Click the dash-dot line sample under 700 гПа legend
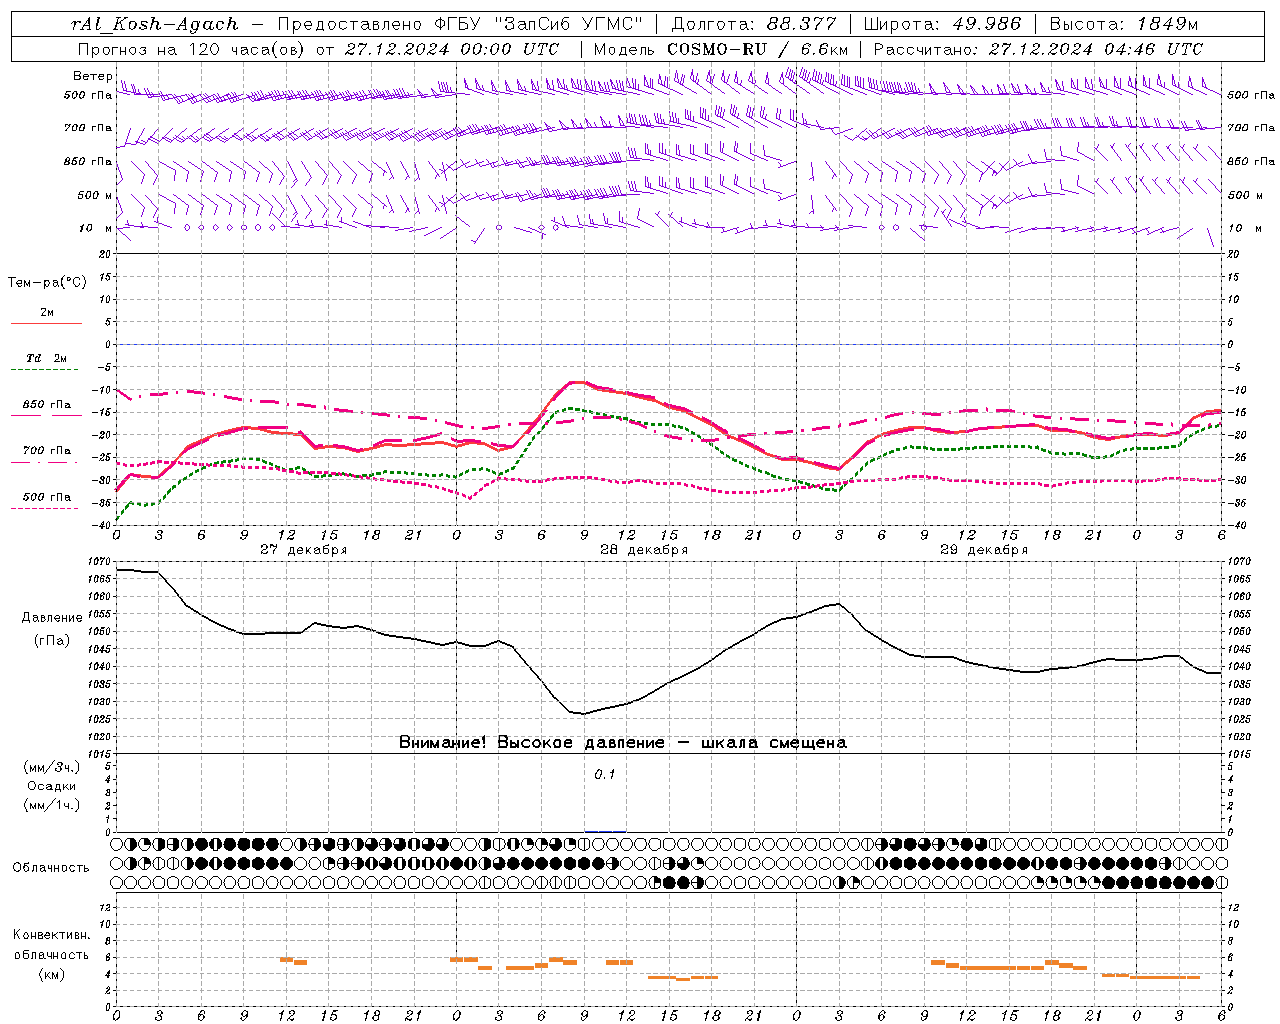 tap(46, 462)
